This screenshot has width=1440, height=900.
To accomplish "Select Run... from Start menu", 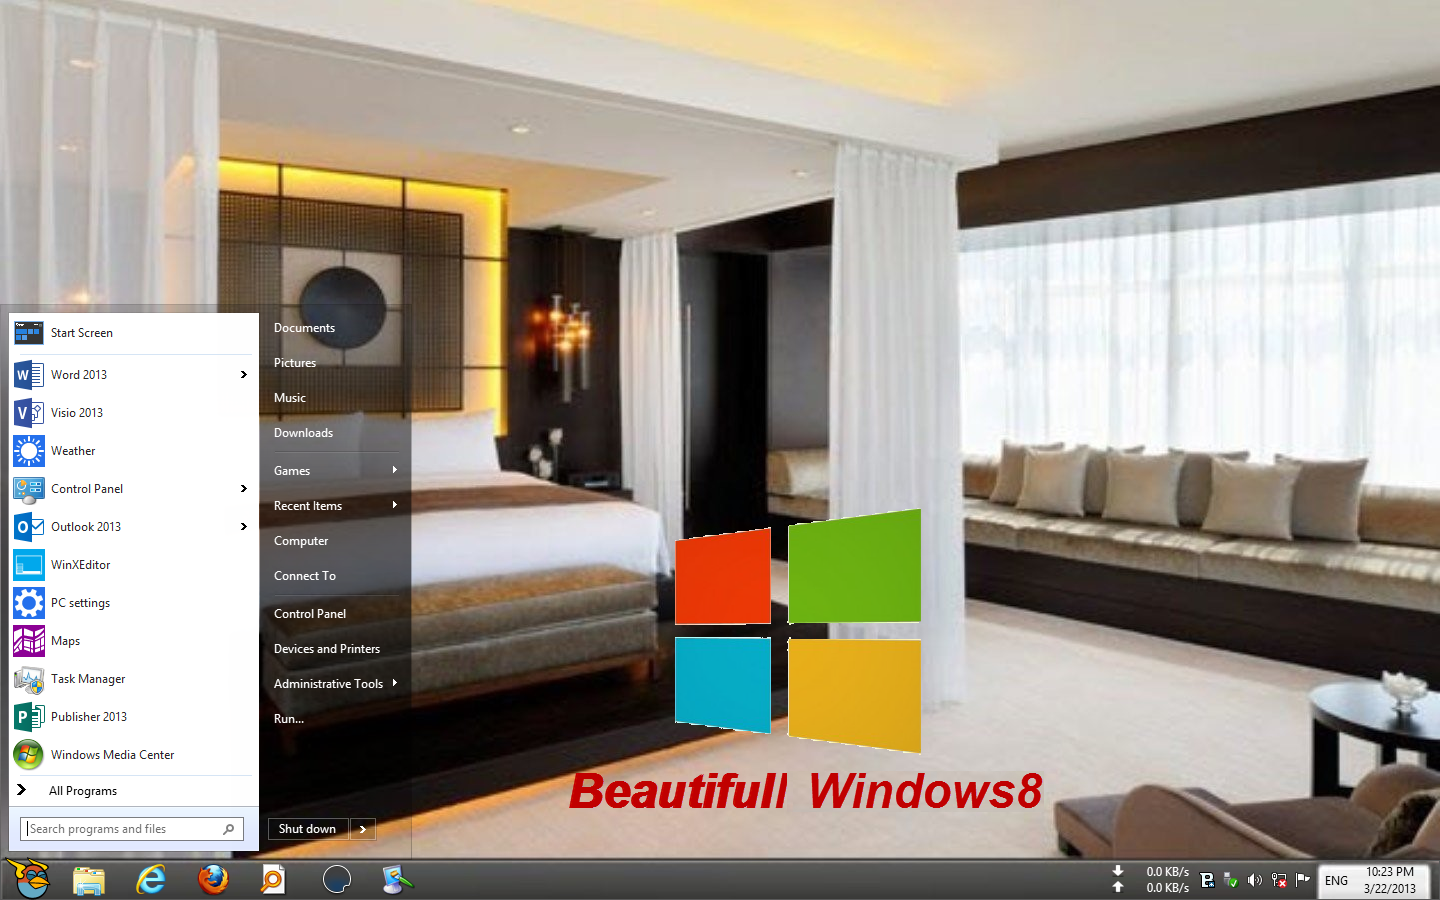I will pyautogui.click(x=289, y=719).
